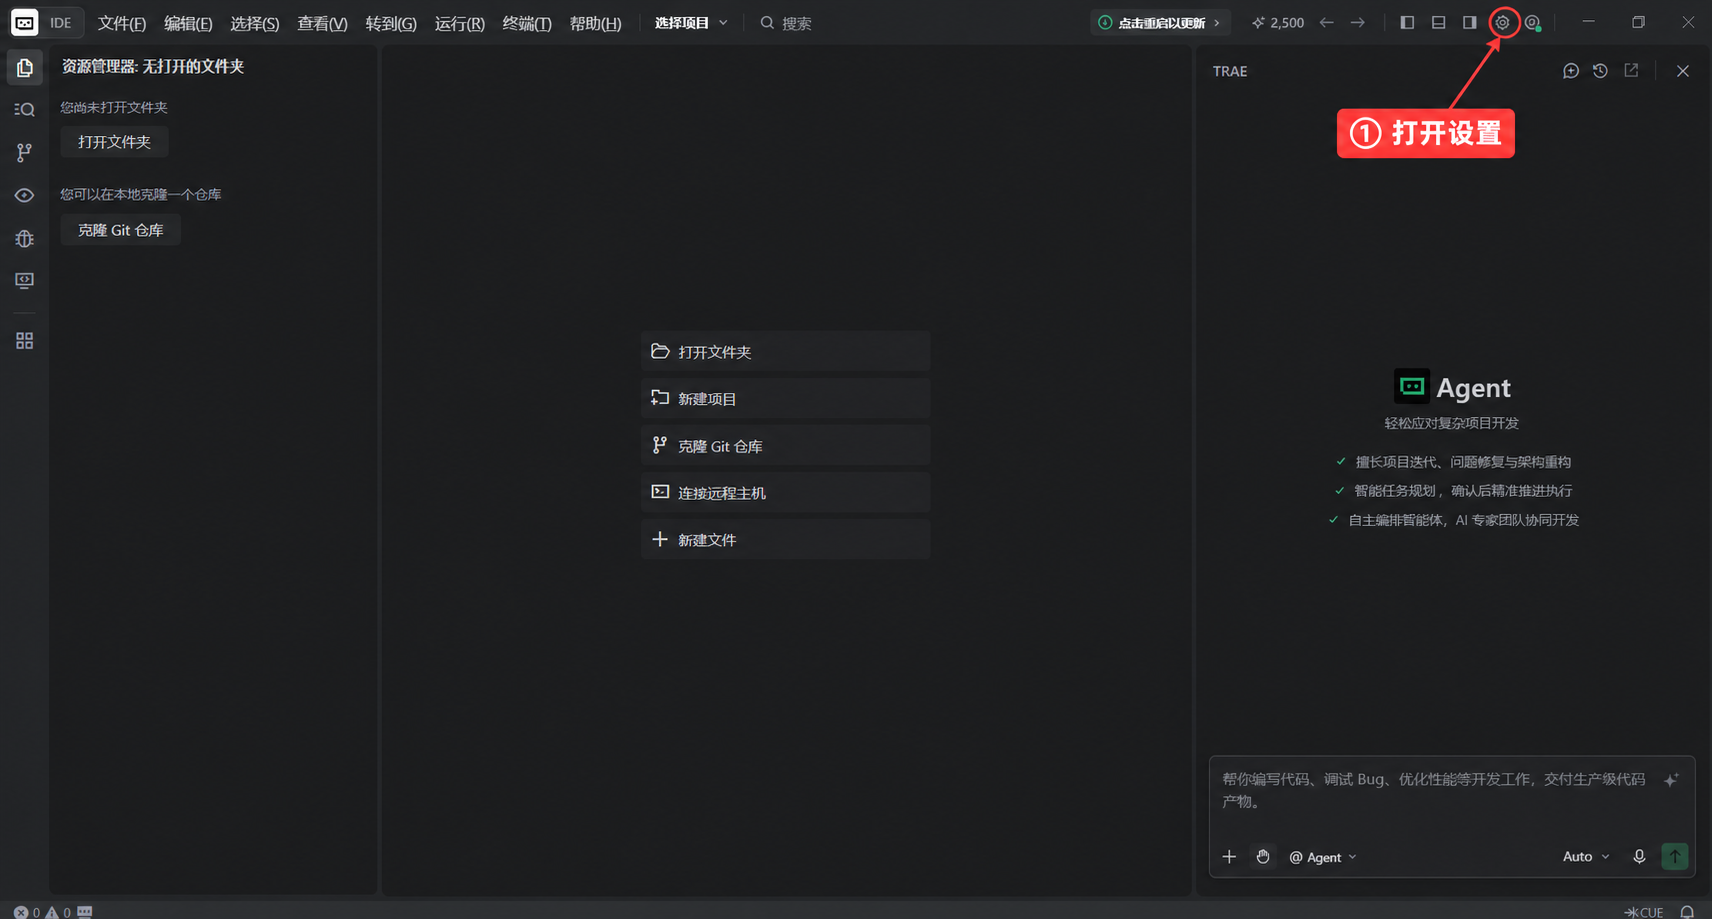Pop out the TRAE panel to a window
Screen dimensions: 1712x919
point(1631,71)
